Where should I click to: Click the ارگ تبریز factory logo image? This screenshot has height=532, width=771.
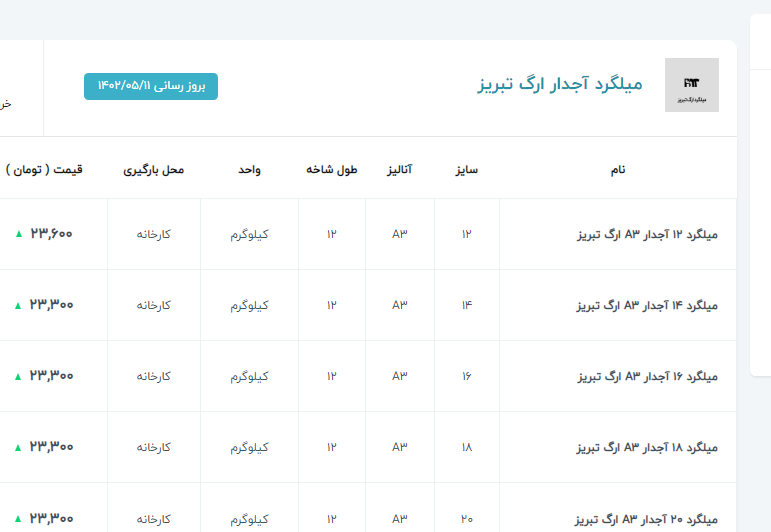691,85
